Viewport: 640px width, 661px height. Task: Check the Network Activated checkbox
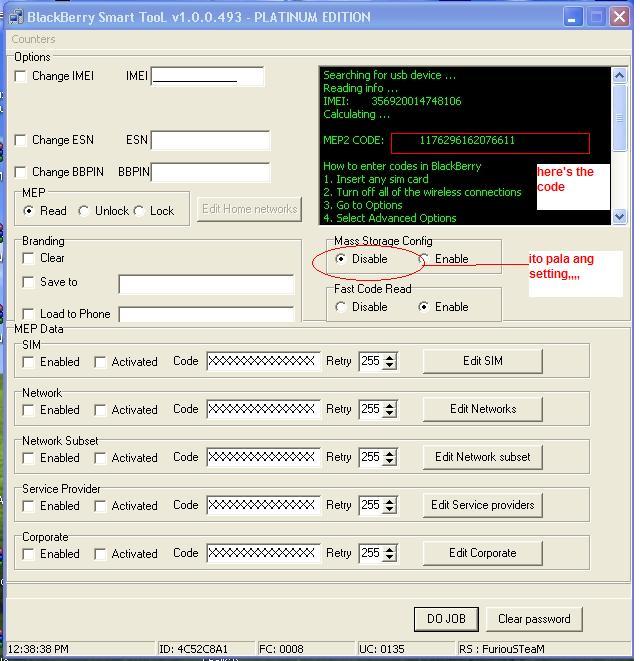click(x=100, y=410)
